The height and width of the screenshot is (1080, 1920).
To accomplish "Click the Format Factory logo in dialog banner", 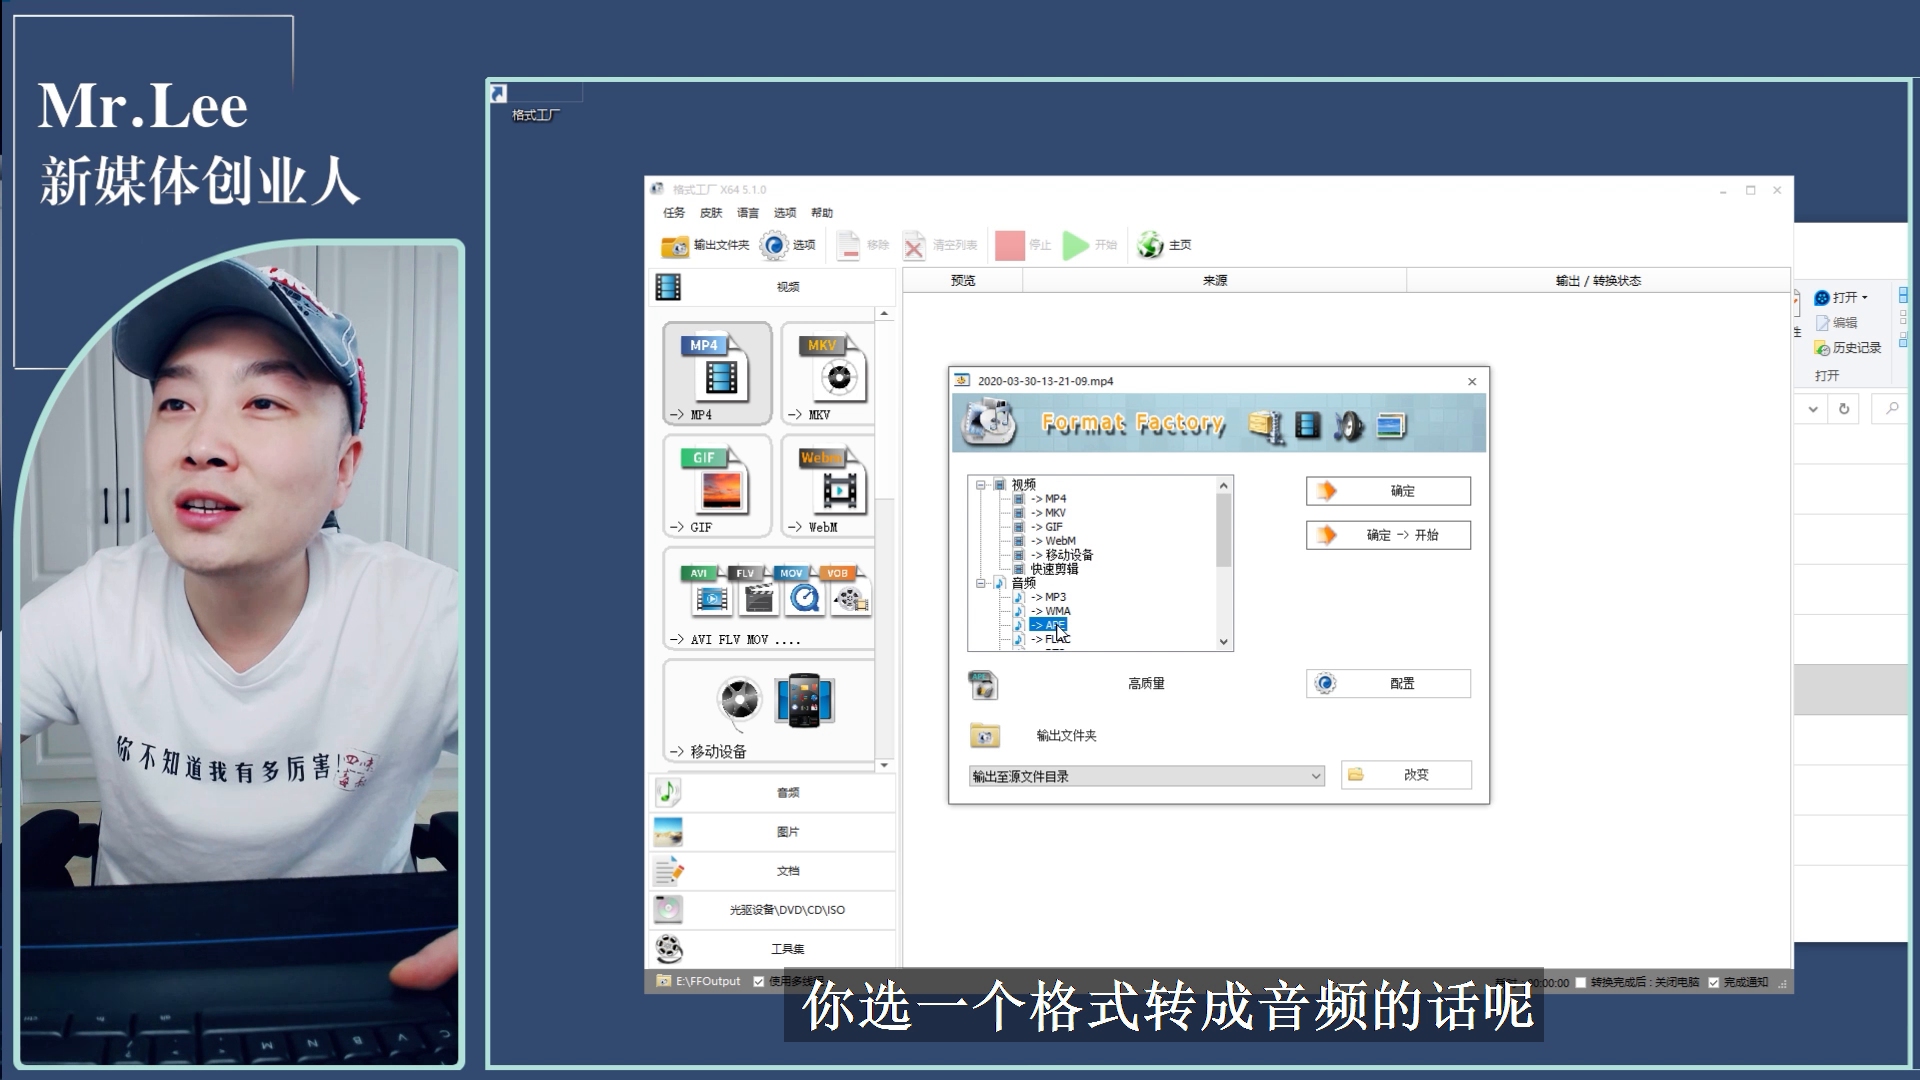I will pos(989,422).
